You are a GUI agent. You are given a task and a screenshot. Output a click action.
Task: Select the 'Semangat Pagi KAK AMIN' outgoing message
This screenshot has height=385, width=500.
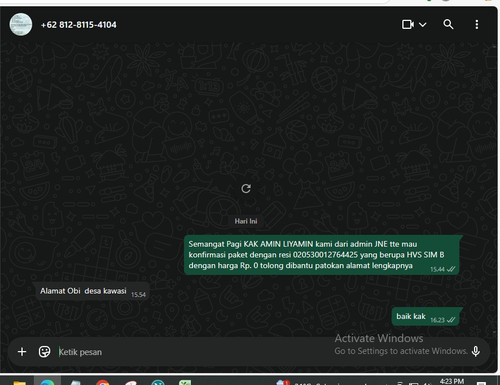tap(322, 255)
